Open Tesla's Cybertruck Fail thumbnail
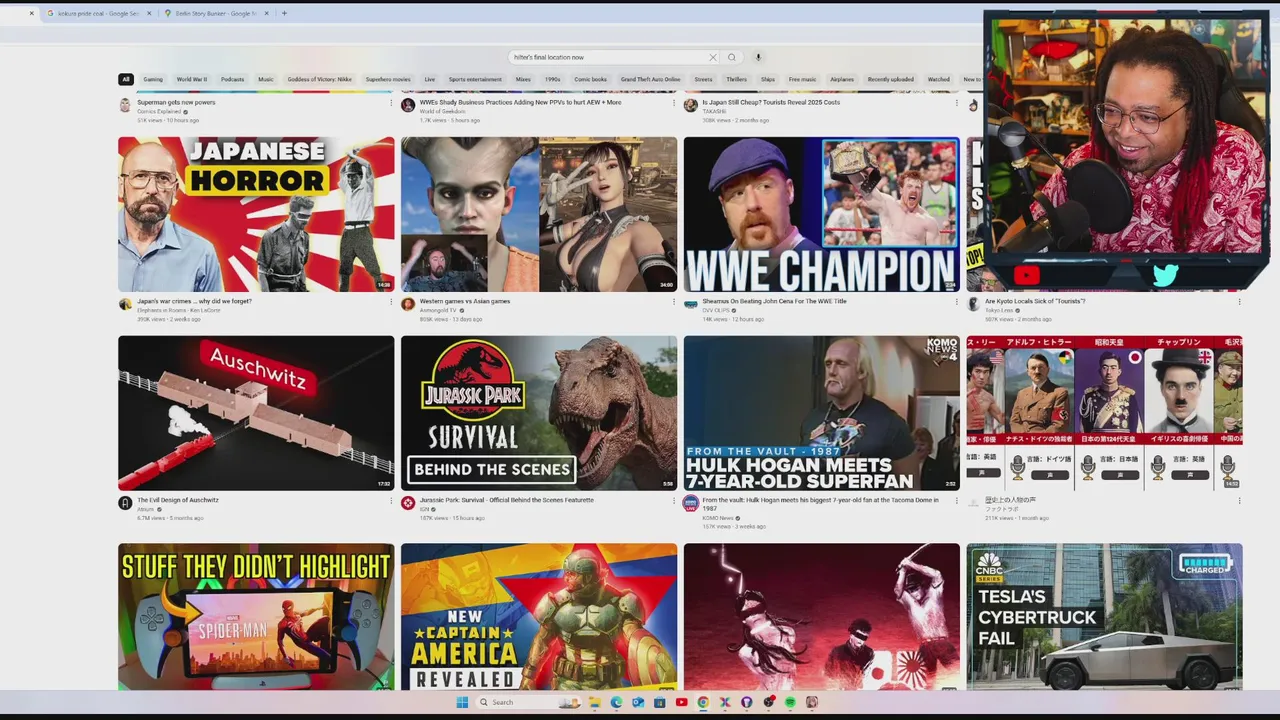The height and width of the screenshot is (720, 1280). pyautogui.click(x=1104, y=617)
